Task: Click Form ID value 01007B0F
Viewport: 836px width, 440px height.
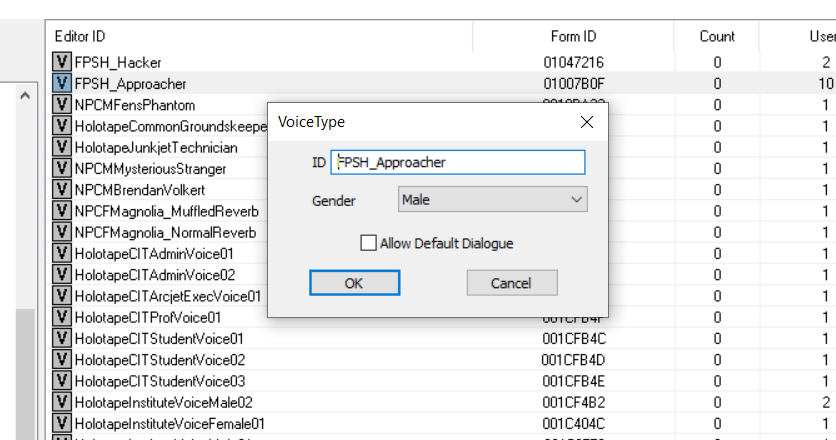Action: pos(574,84)
